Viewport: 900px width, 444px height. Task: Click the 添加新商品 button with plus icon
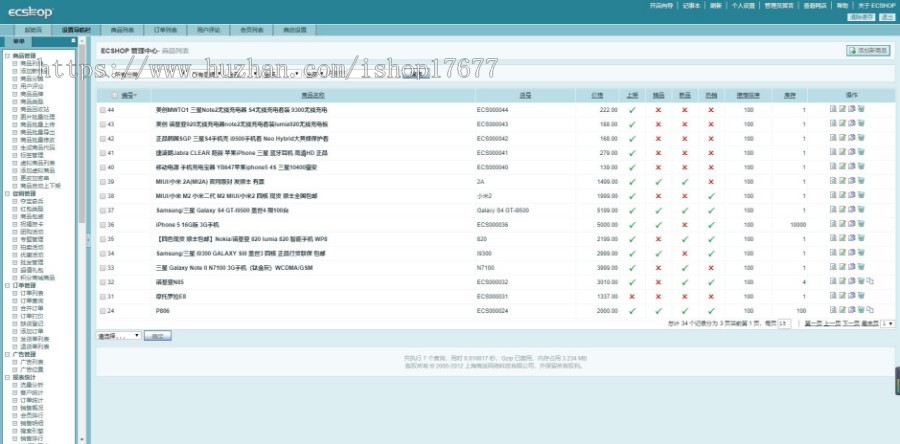pyautogui.click(x=868, y=50)
